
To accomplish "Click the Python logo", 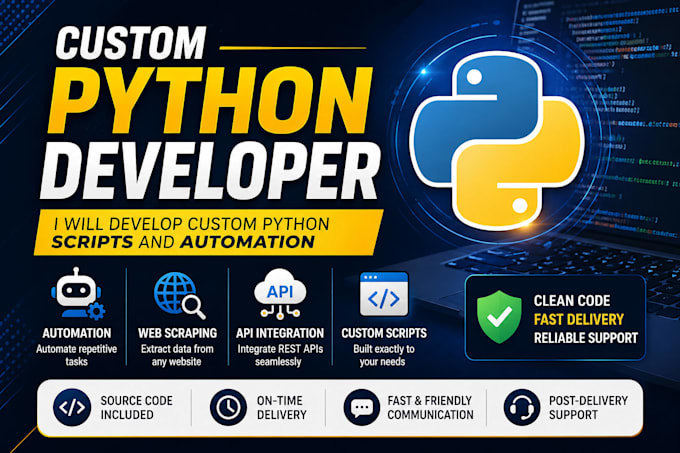I will point(497,141).
